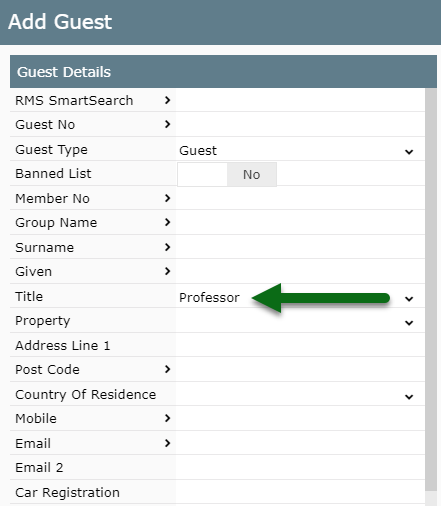The image size is (441, 506).
Task: Open the Post Code lookup chevron
Action: pyautogui.click(x=167, y=369)
